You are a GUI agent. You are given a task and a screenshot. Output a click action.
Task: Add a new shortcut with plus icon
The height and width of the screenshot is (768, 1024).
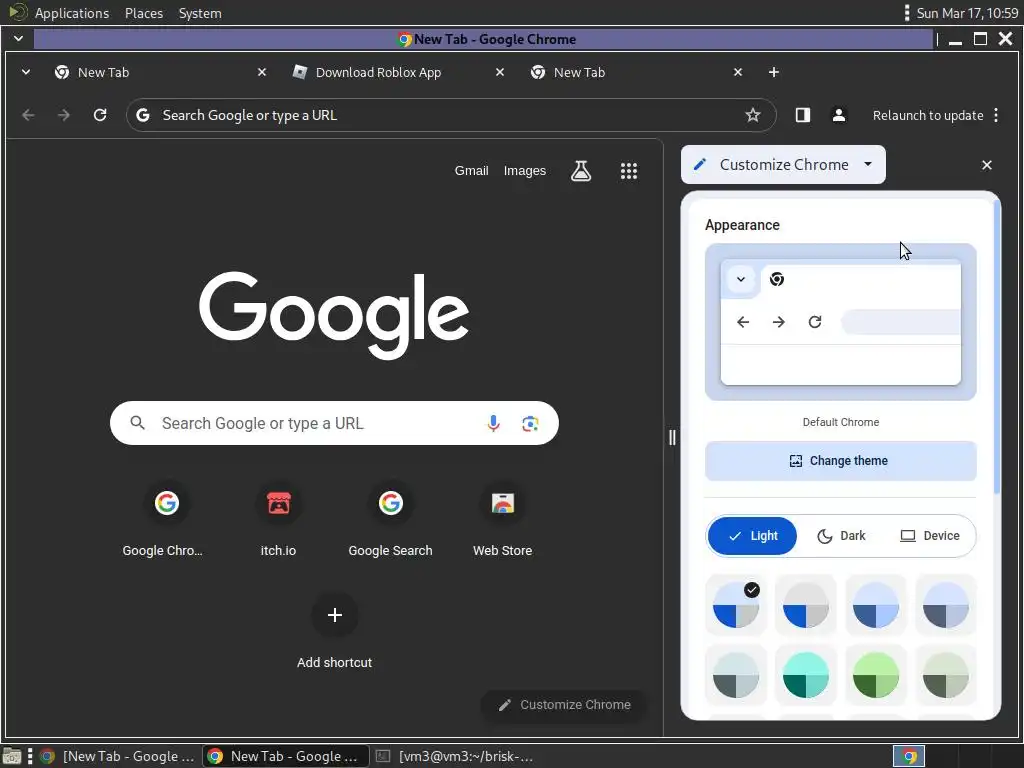coord(334,615)
